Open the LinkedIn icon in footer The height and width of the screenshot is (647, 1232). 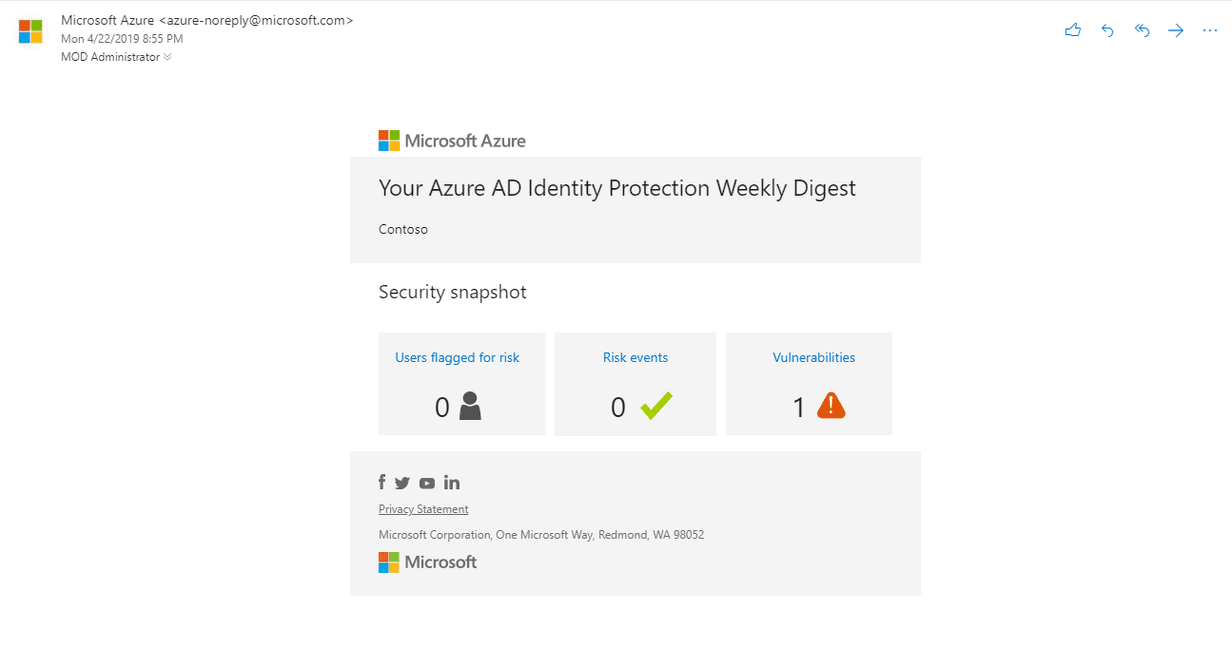pos(452,483)
